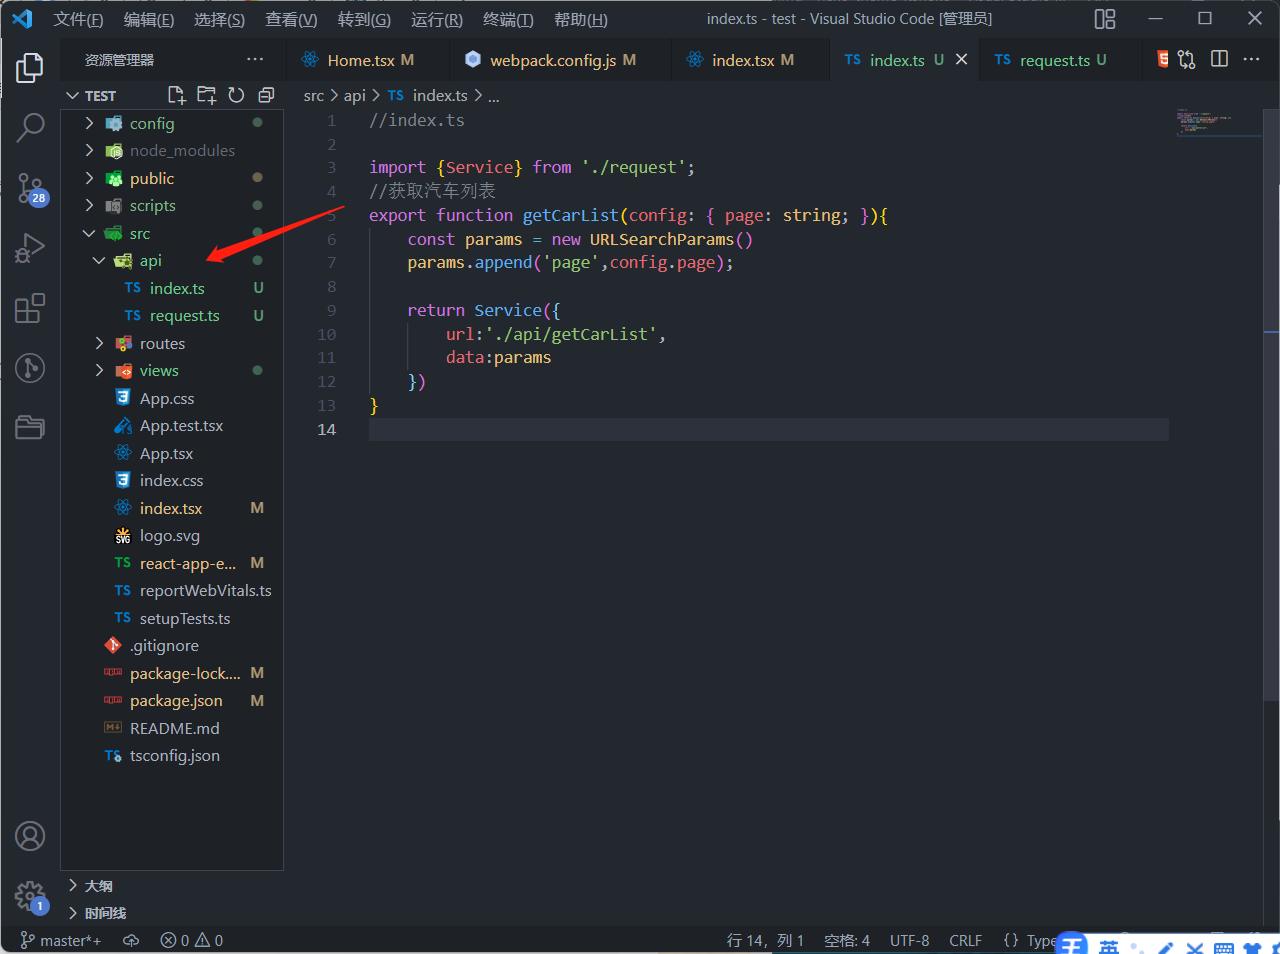
Task: Switch to the request.ts editor tab
Action: click(1058, 60)
